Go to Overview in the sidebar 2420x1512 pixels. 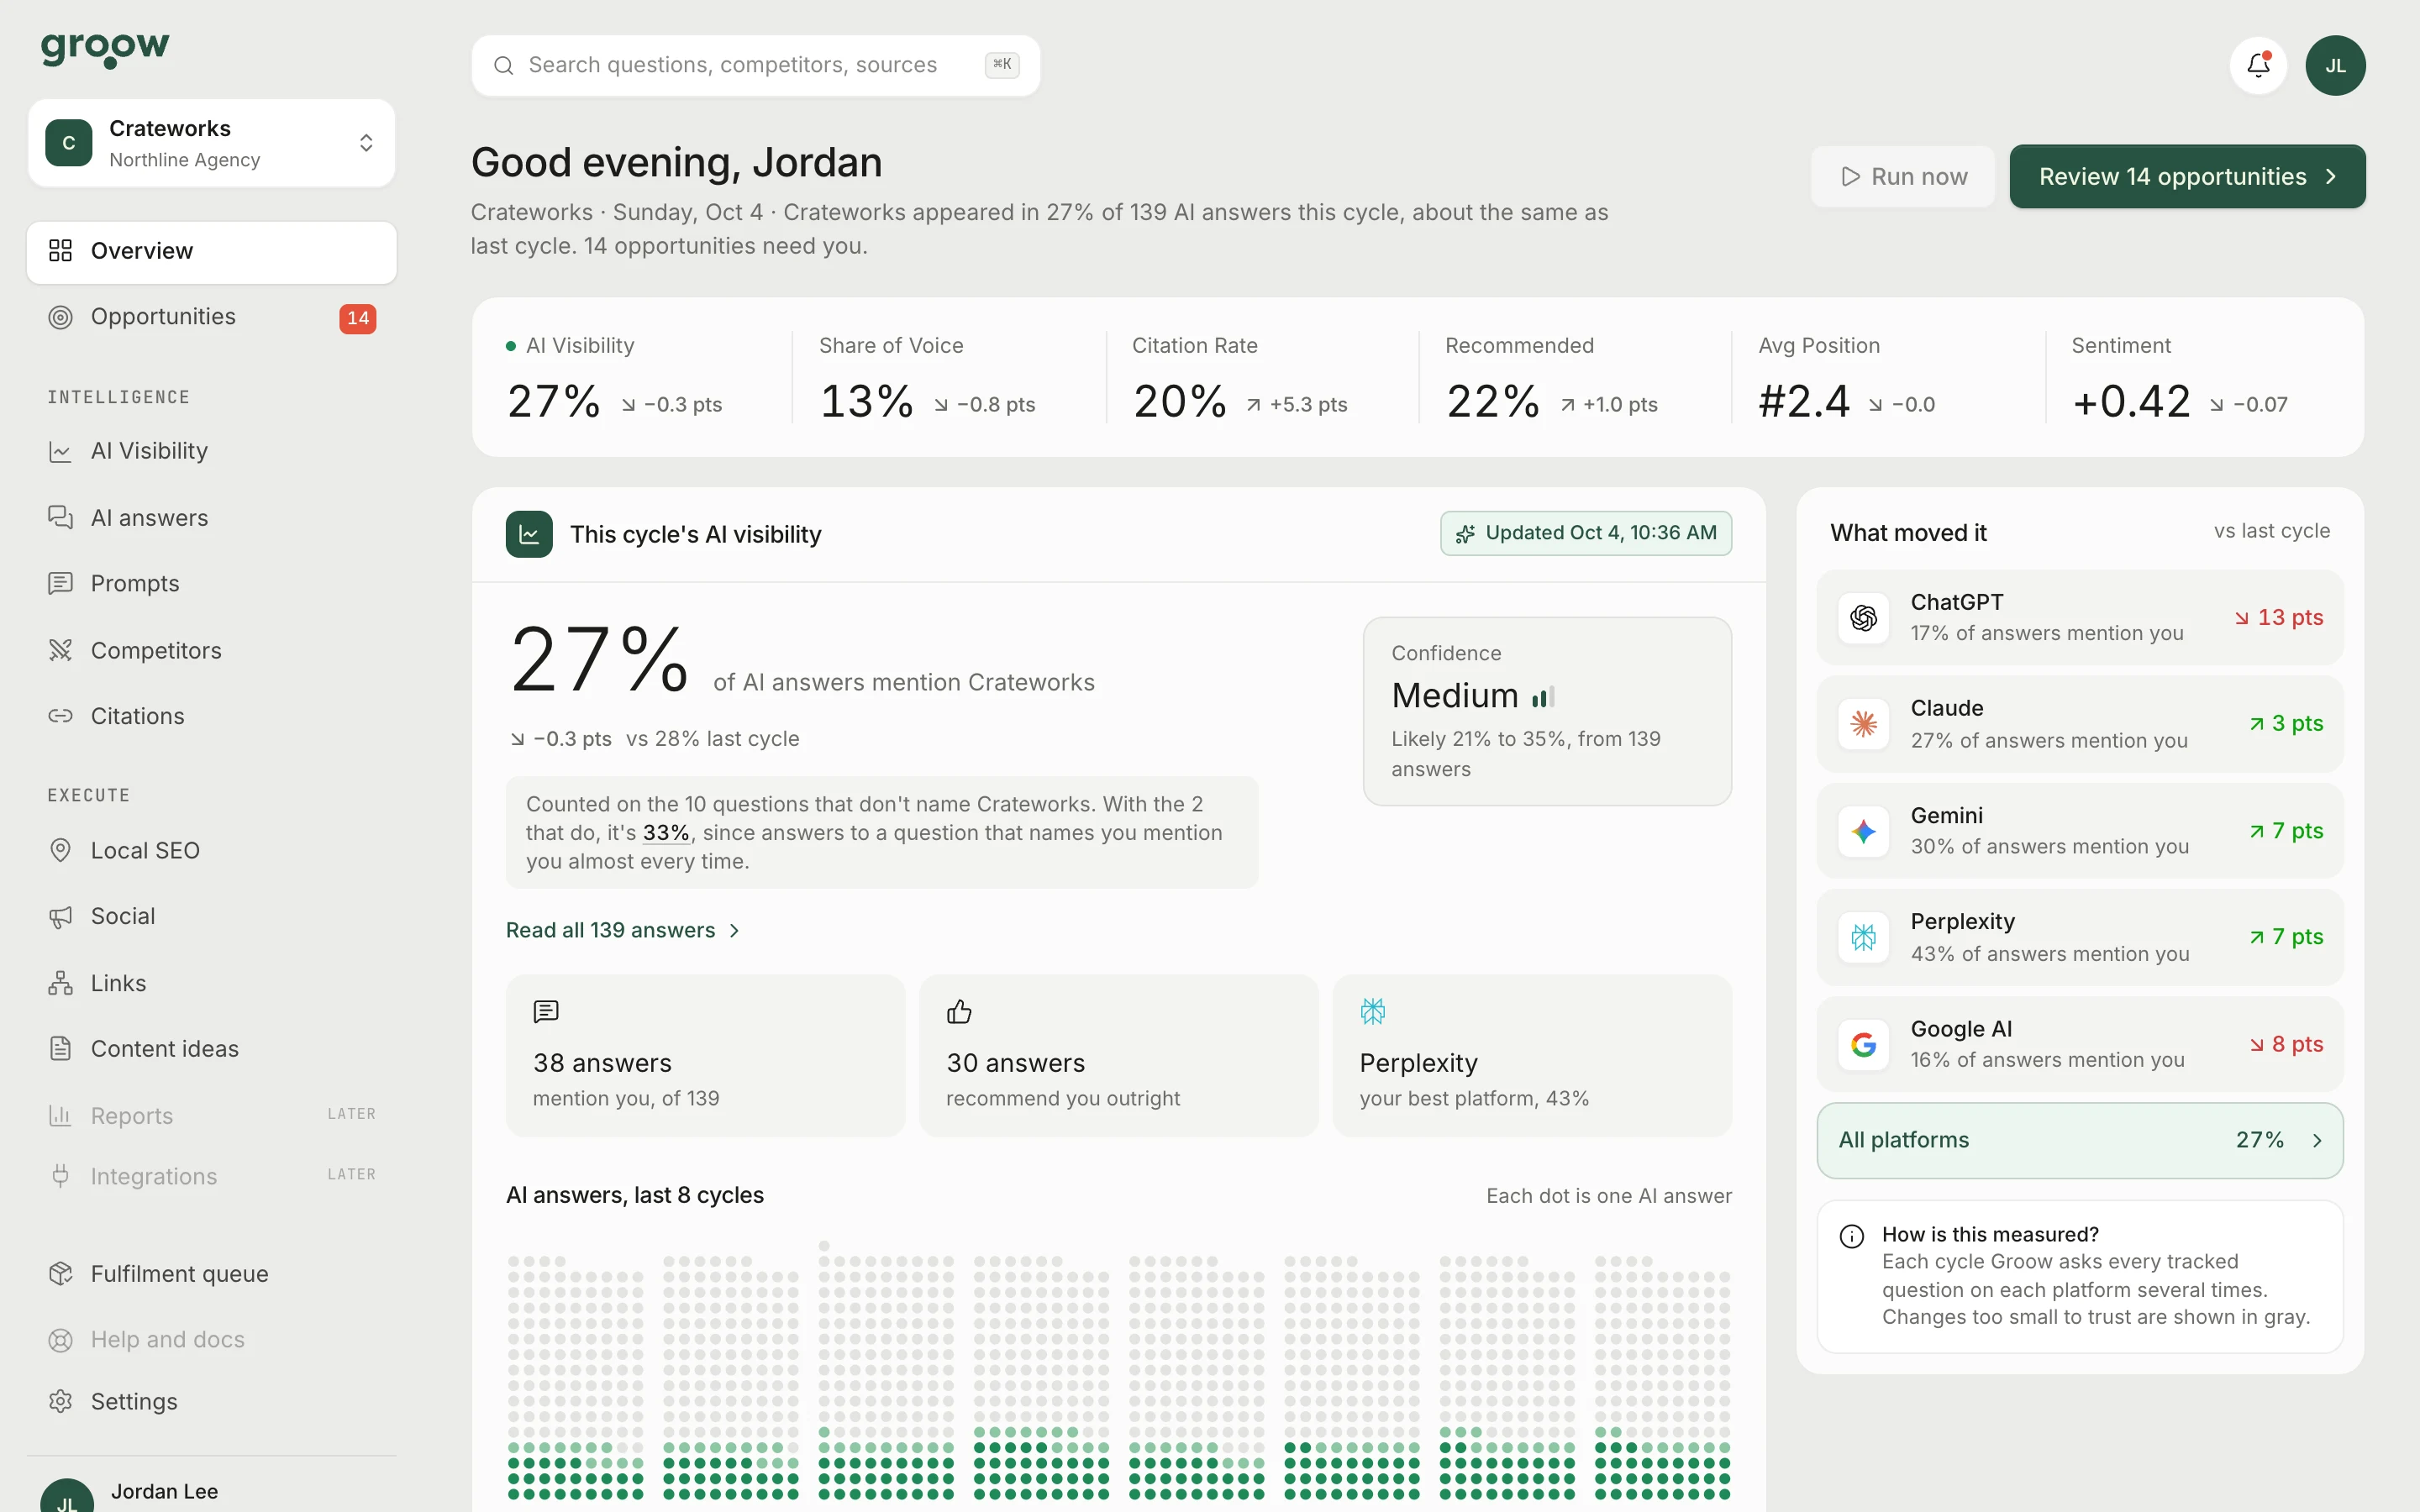212,252
